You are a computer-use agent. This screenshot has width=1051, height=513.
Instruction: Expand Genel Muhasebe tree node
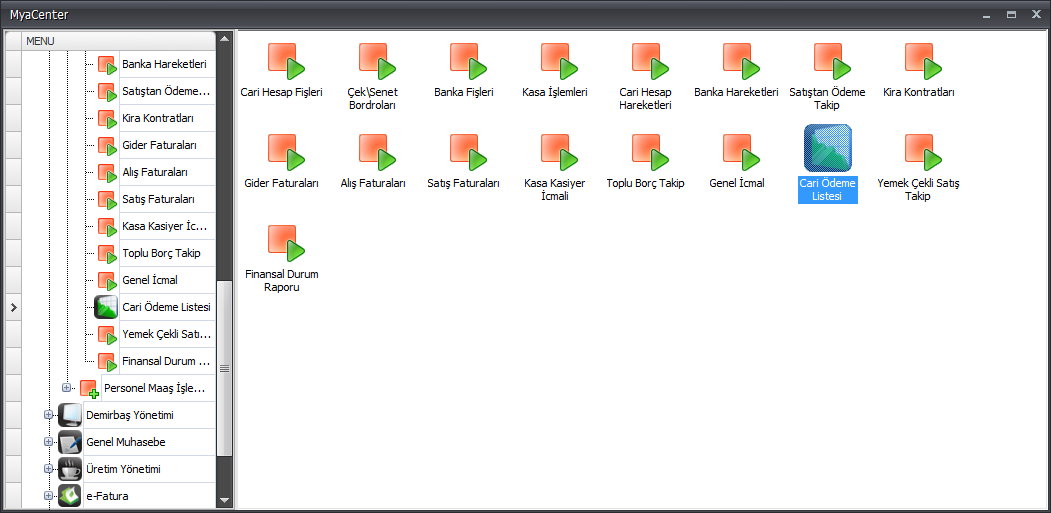(x=48, y=441)
